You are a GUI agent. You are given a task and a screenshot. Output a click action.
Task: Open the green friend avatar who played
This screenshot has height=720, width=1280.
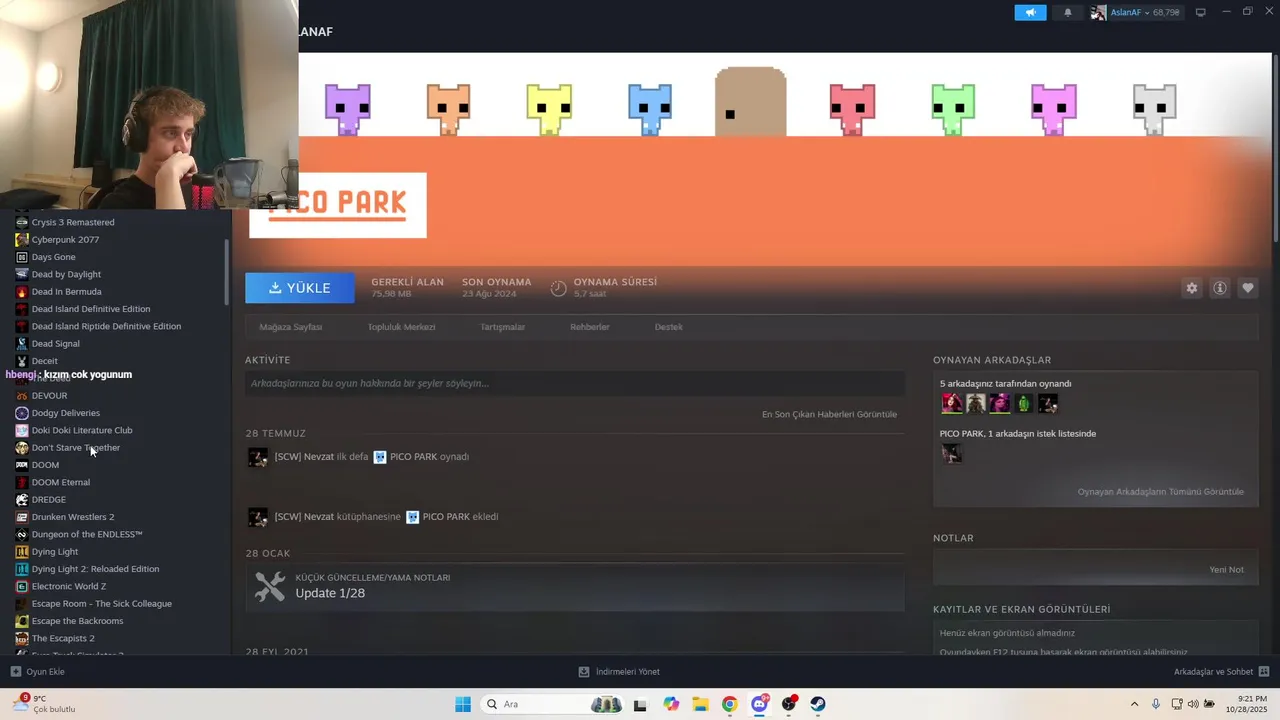[x=1023, y=403]
